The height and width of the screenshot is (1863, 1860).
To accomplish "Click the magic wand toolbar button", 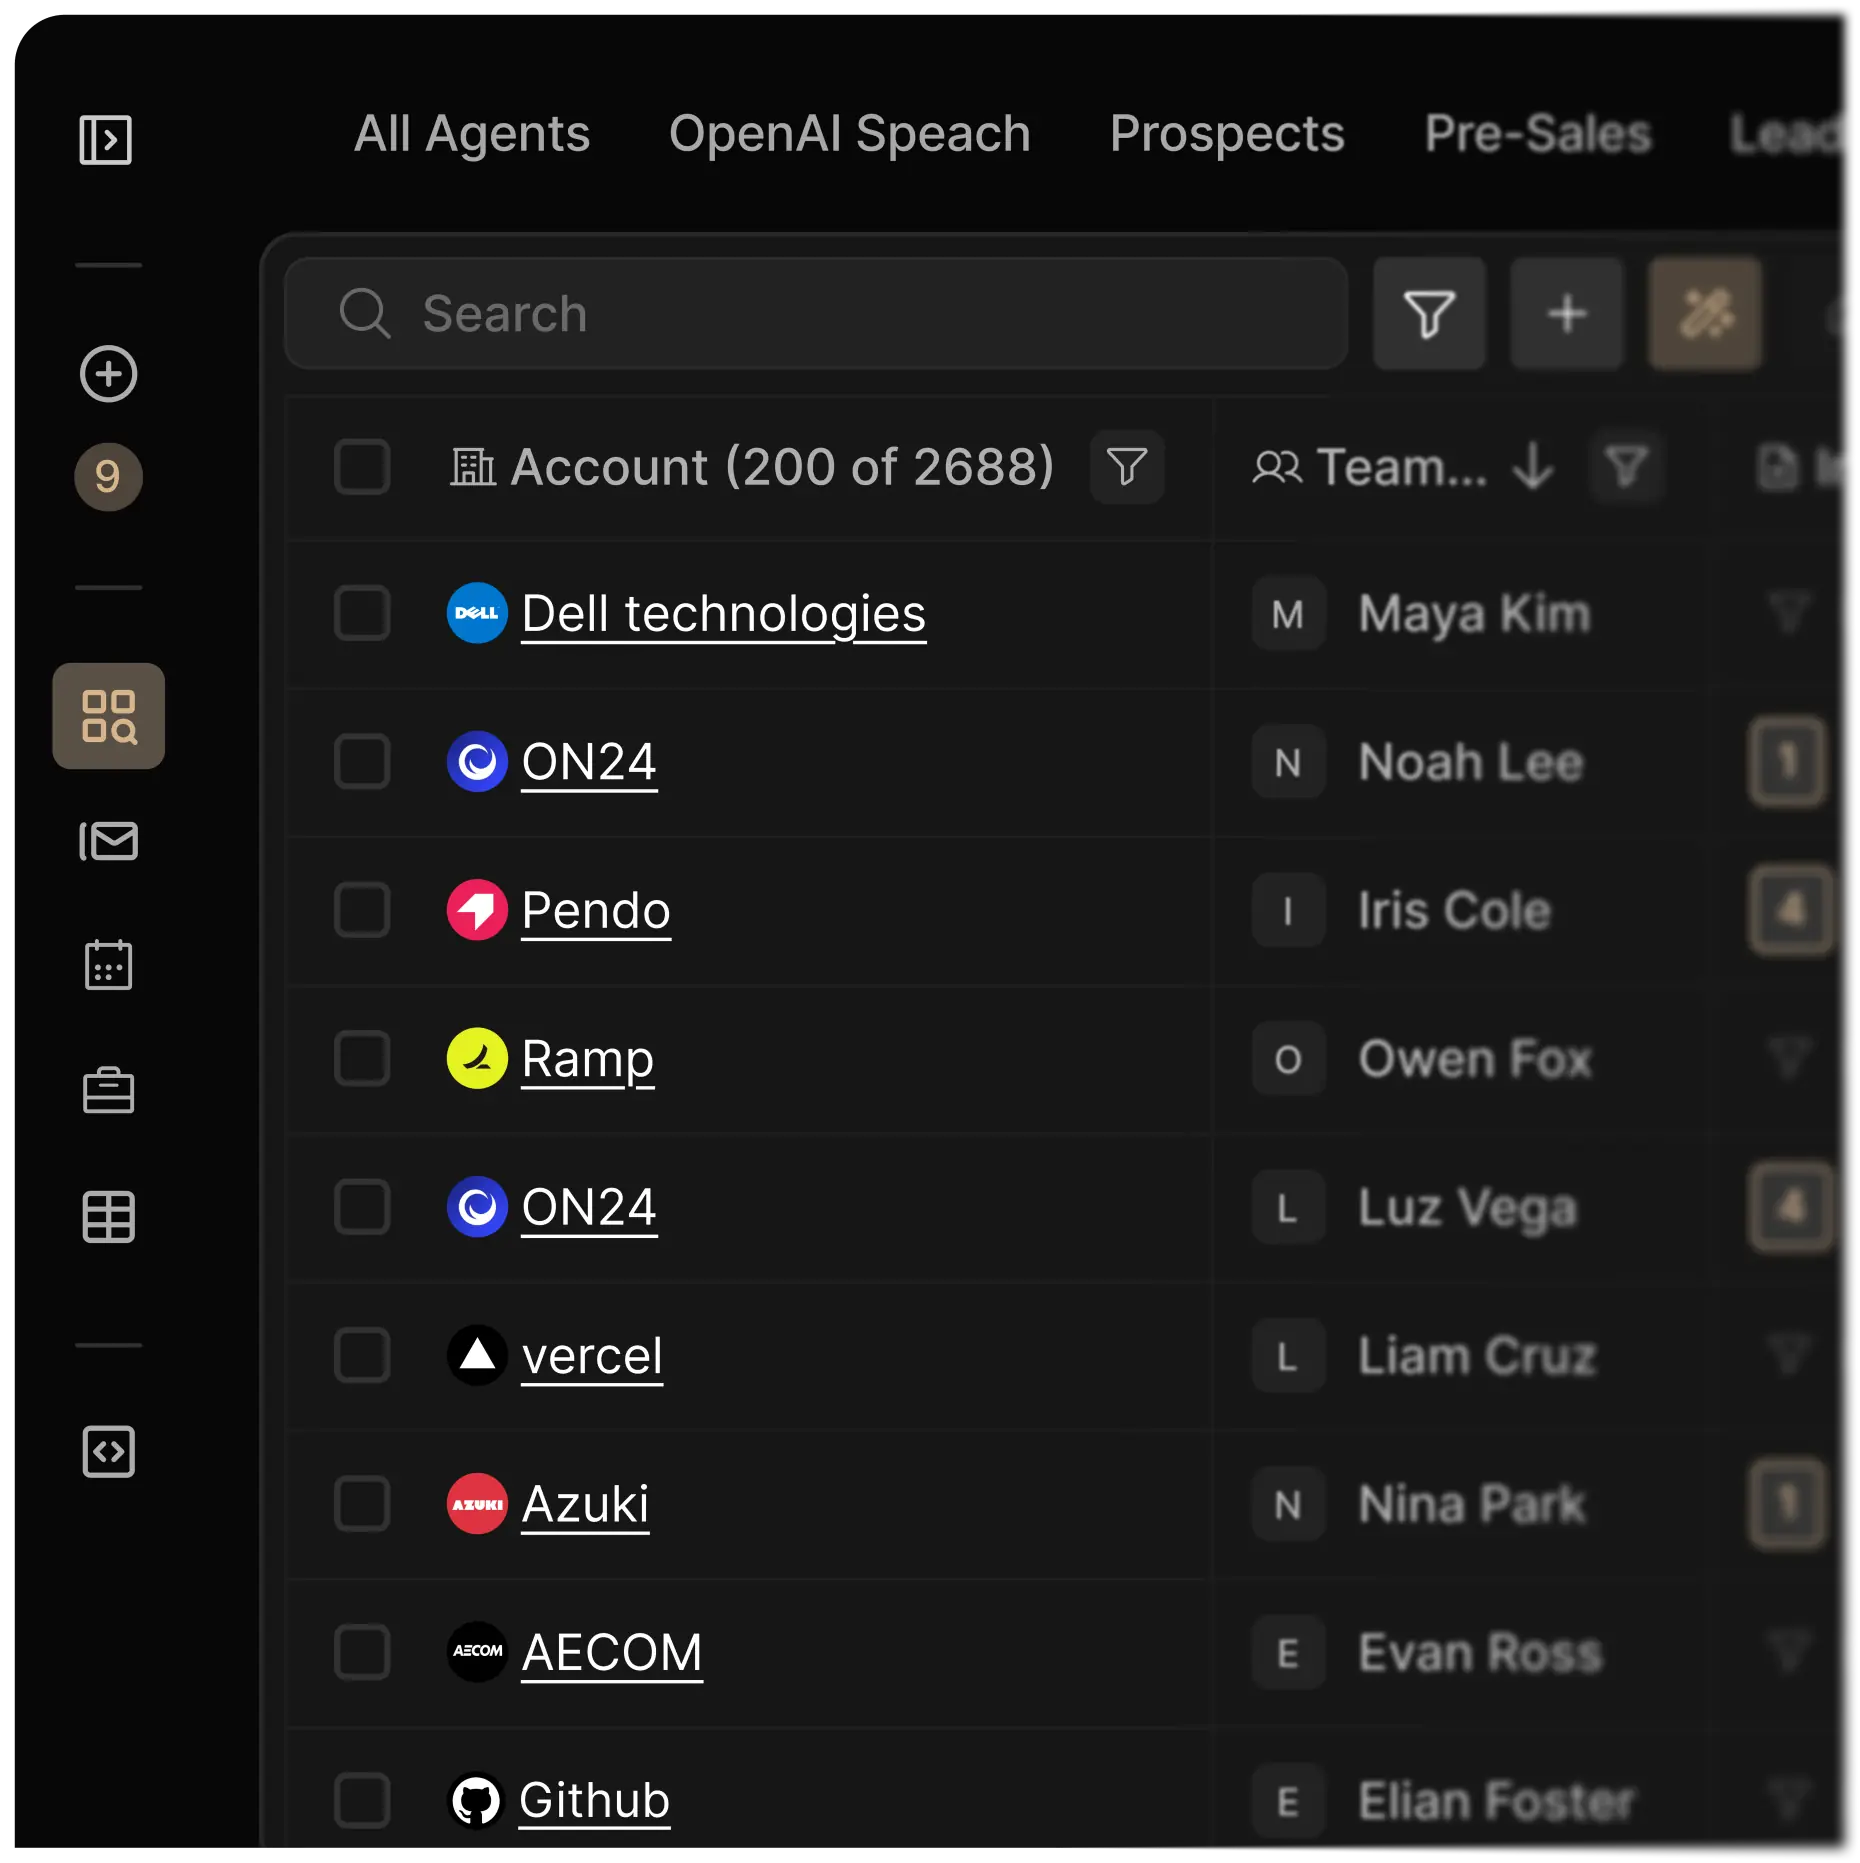I will 1705,314.
